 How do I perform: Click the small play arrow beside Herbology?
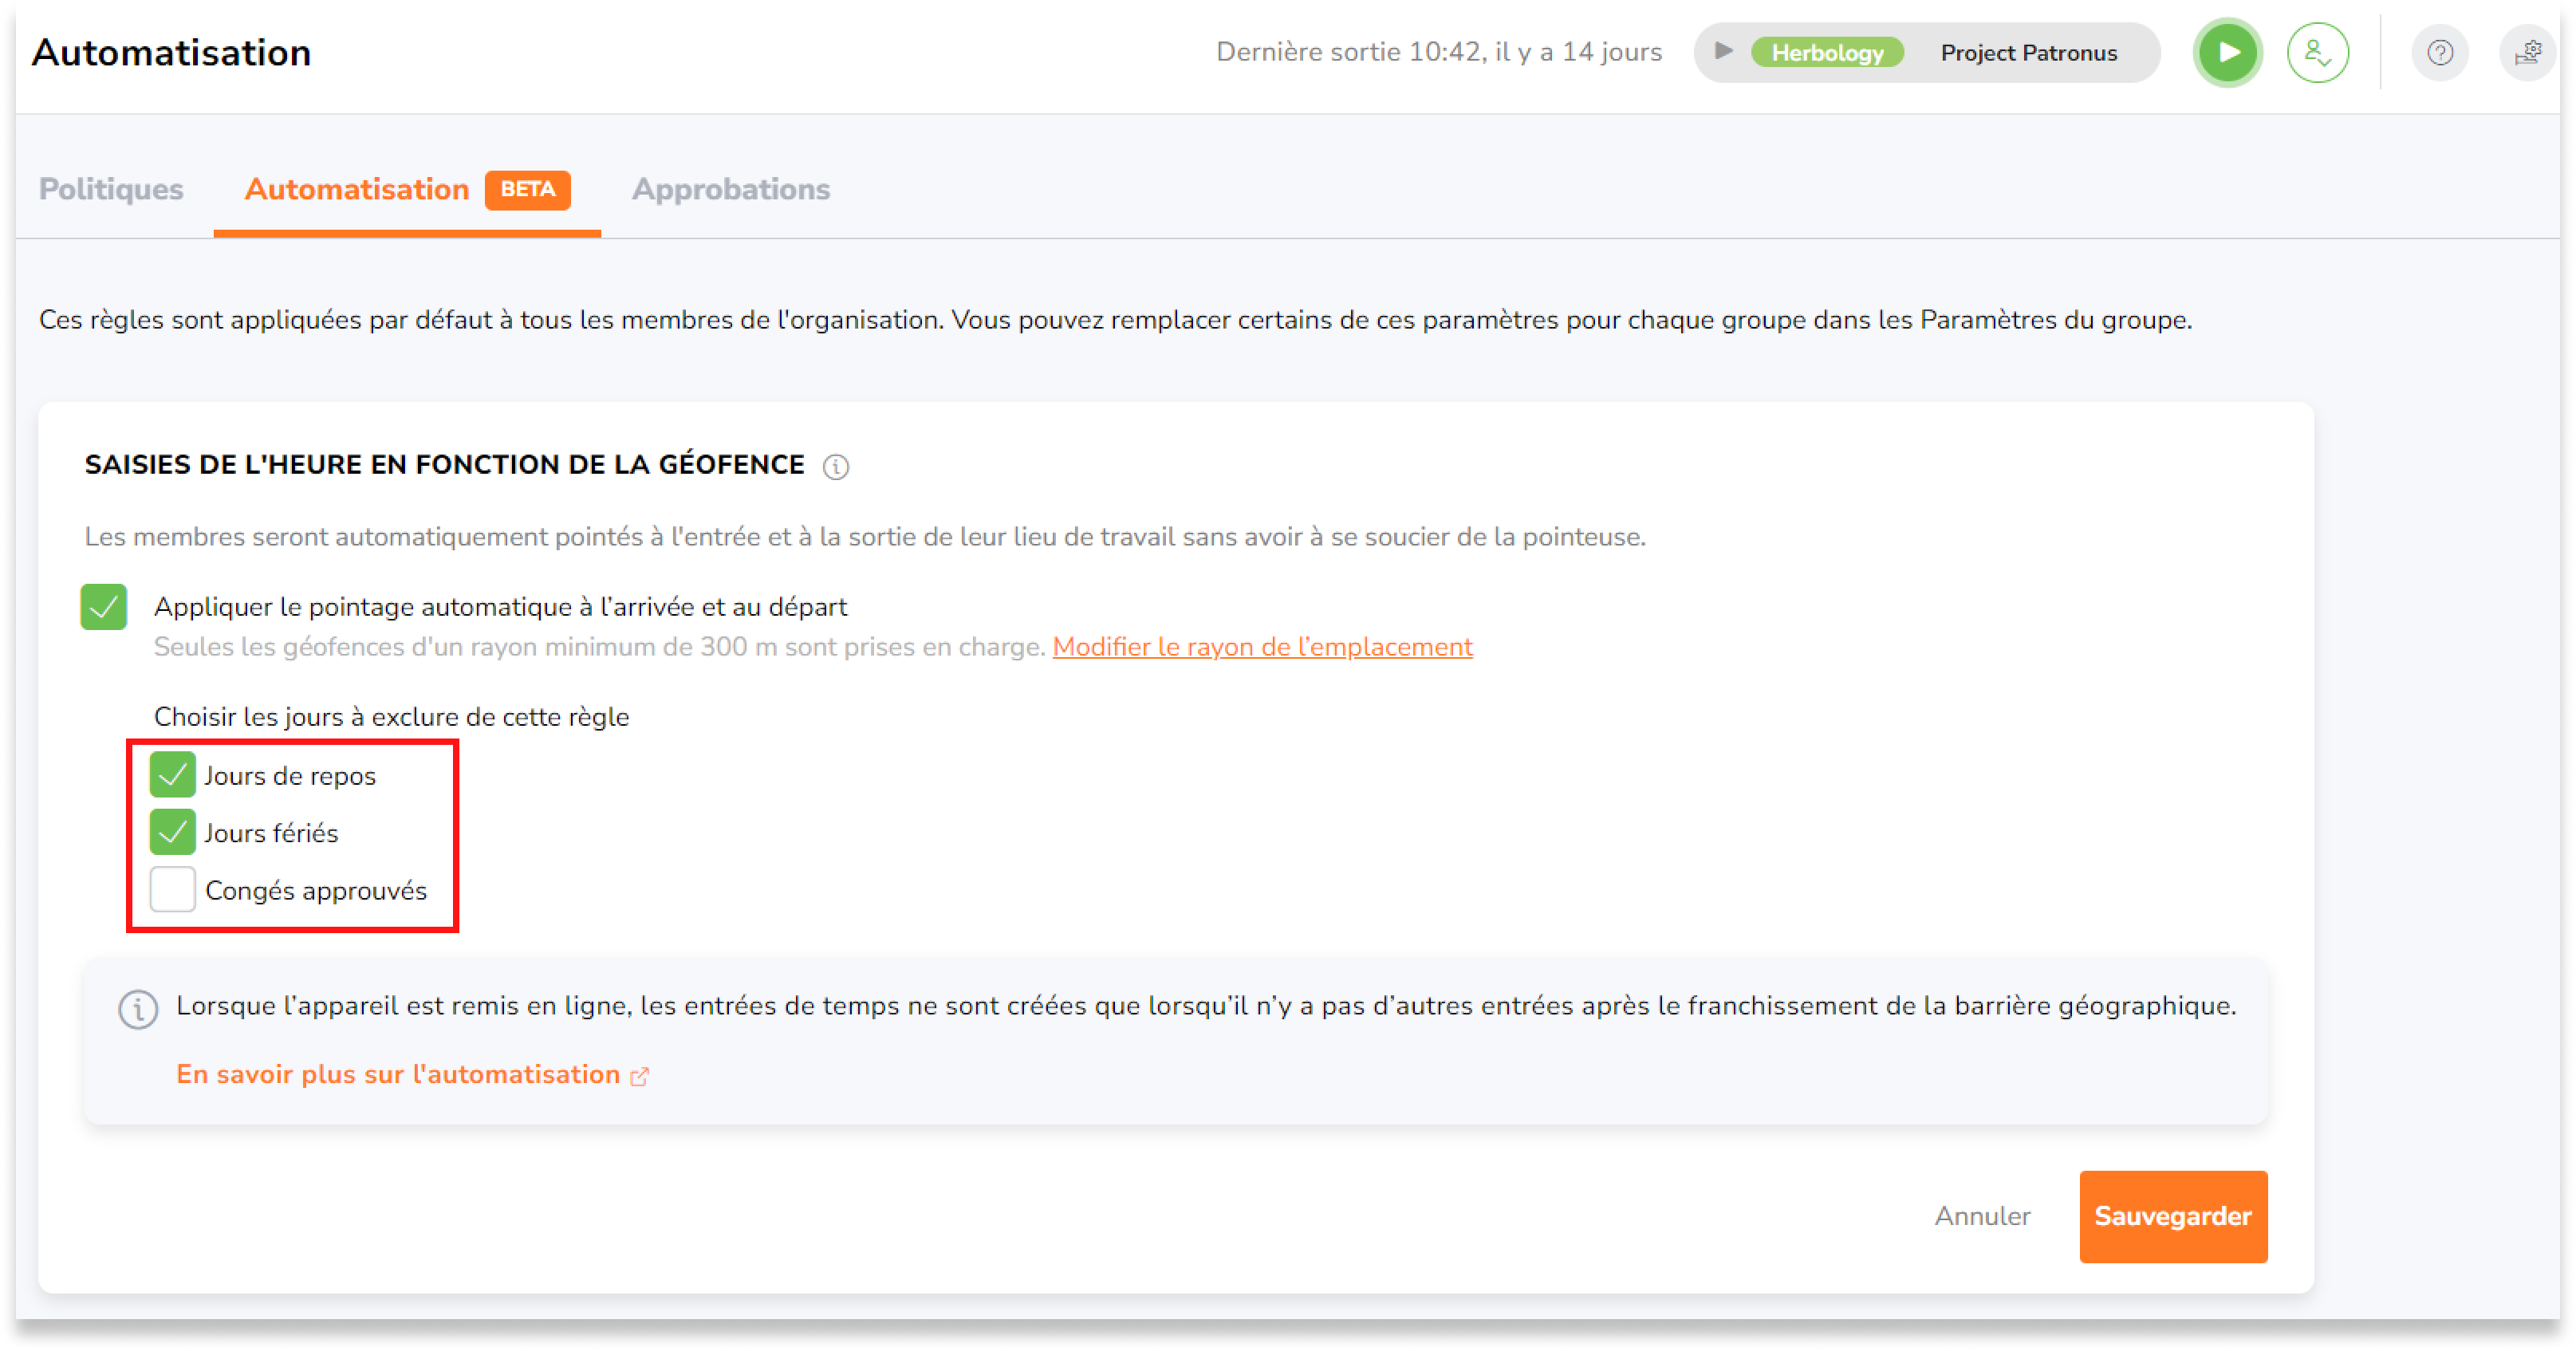[1722, 52]
